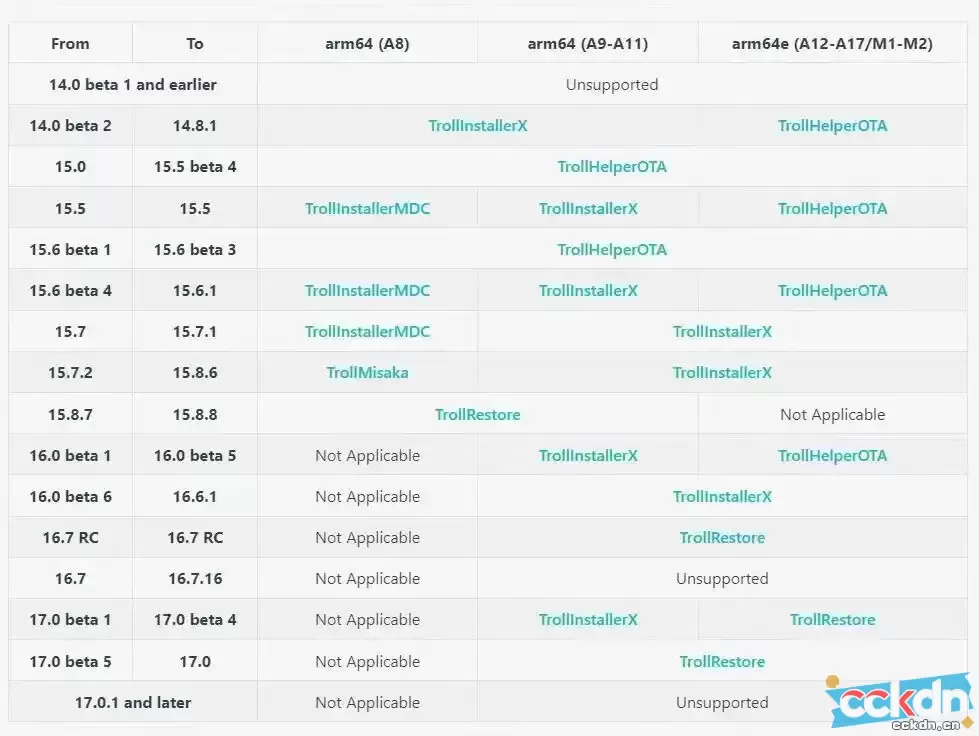Click the TrollMisaka link

tap(367, 373)
